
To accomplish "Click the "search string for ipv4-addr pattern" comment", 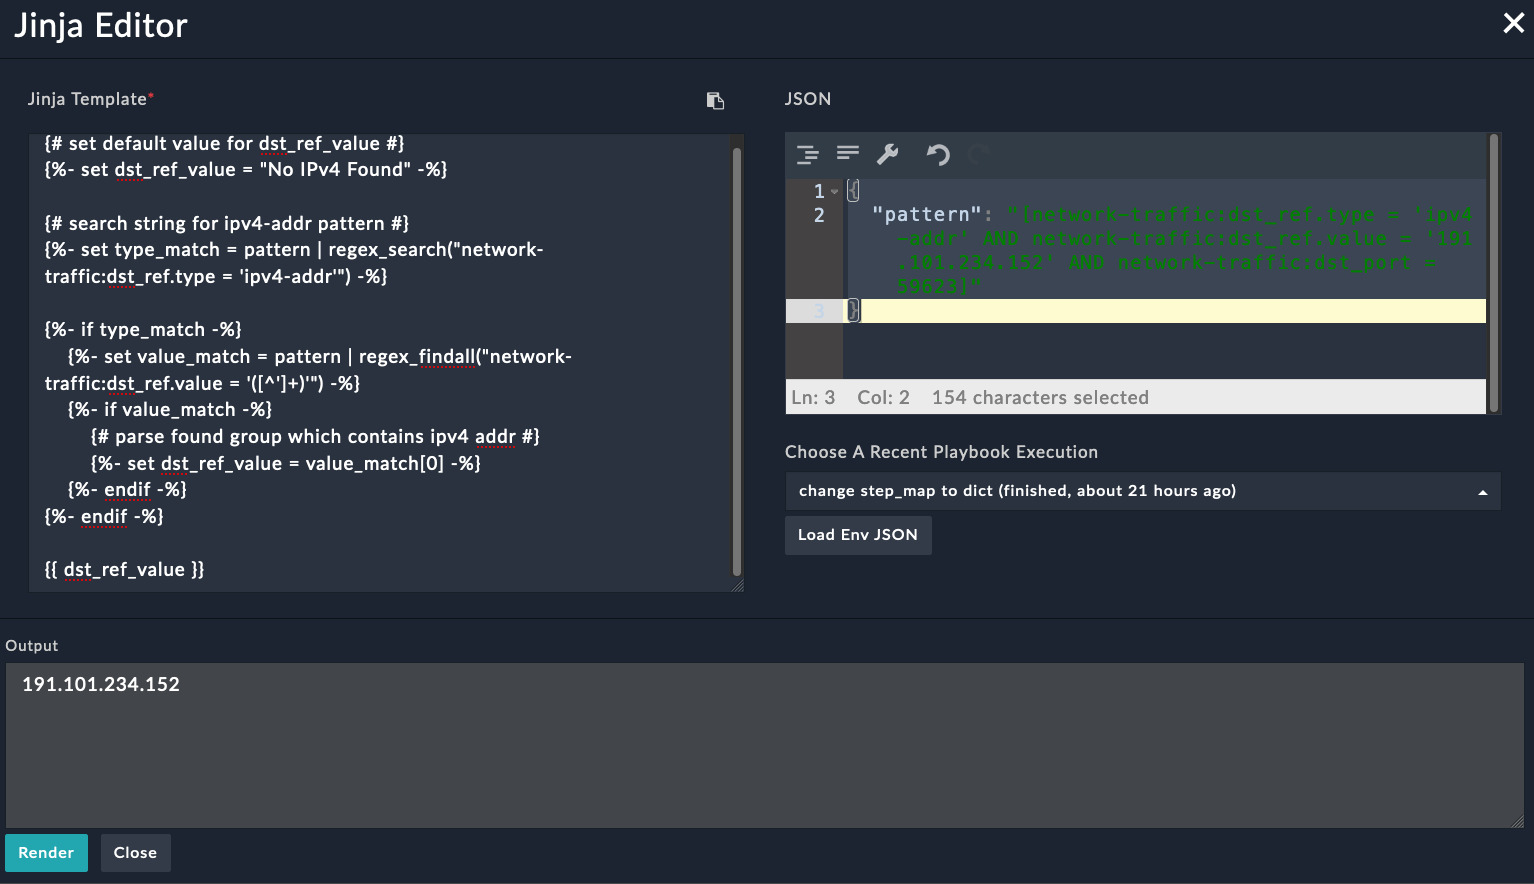I will coord(227,224).
